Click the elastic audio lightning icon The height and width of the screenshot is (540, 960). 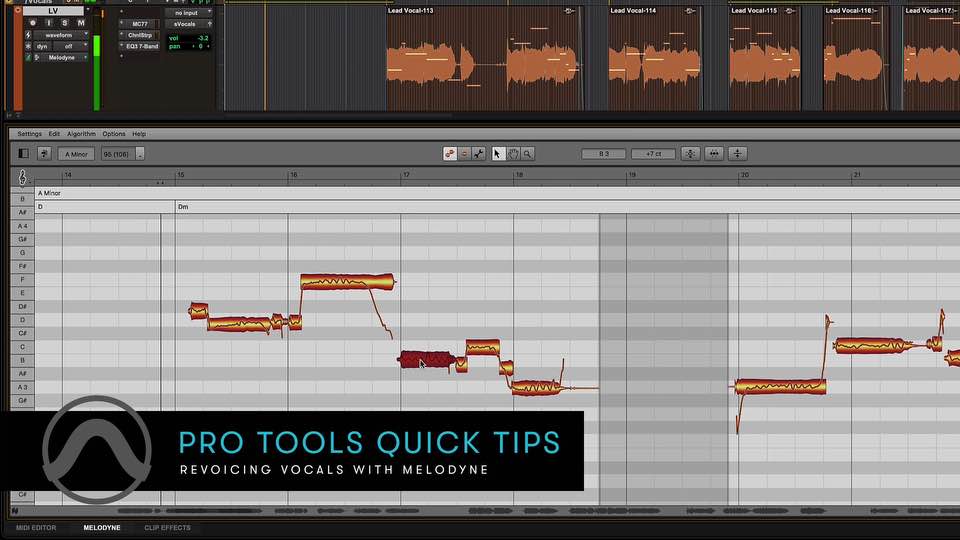(28, 35)
